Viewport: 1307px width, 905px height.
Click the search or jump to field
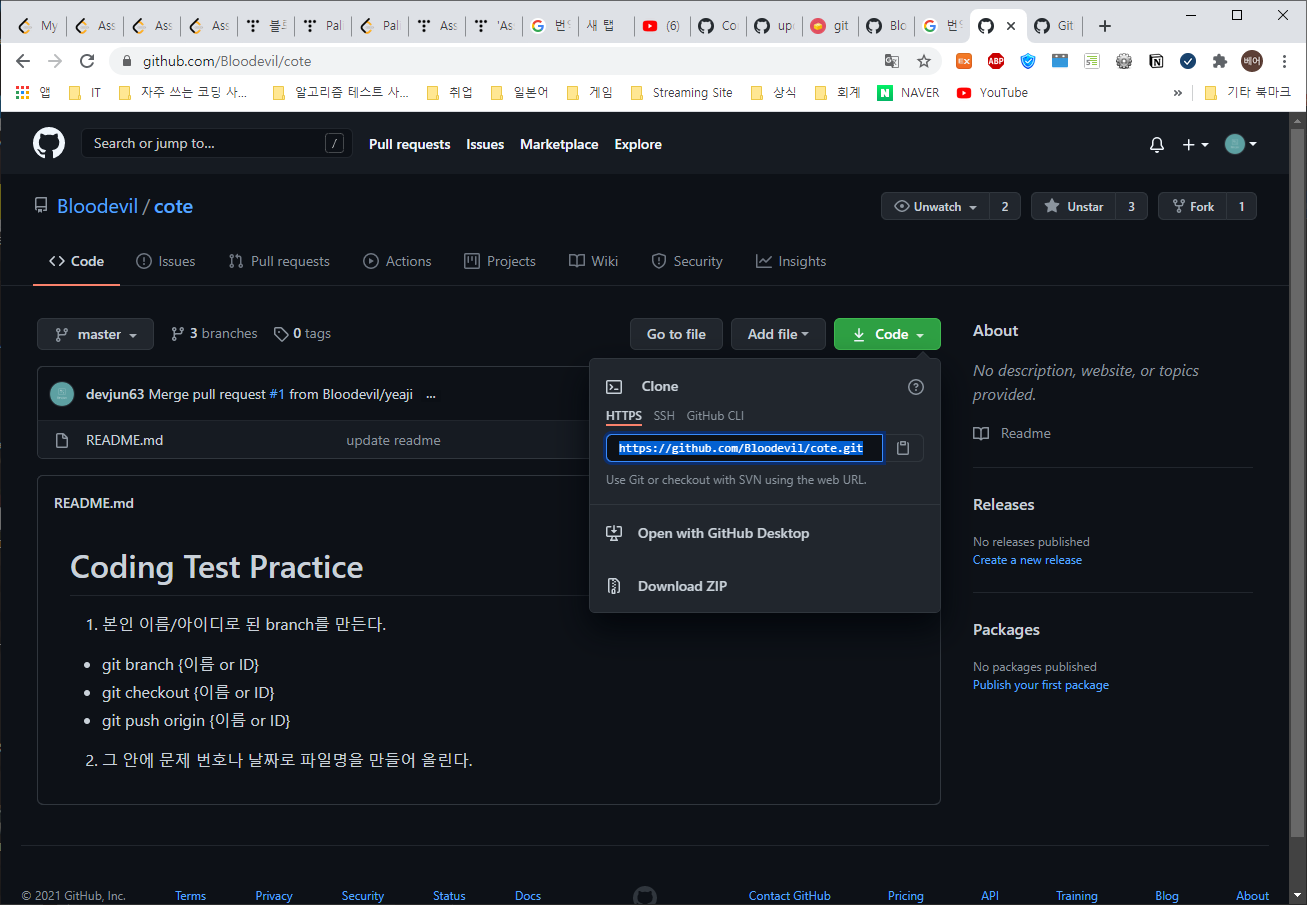pos(217,143)
